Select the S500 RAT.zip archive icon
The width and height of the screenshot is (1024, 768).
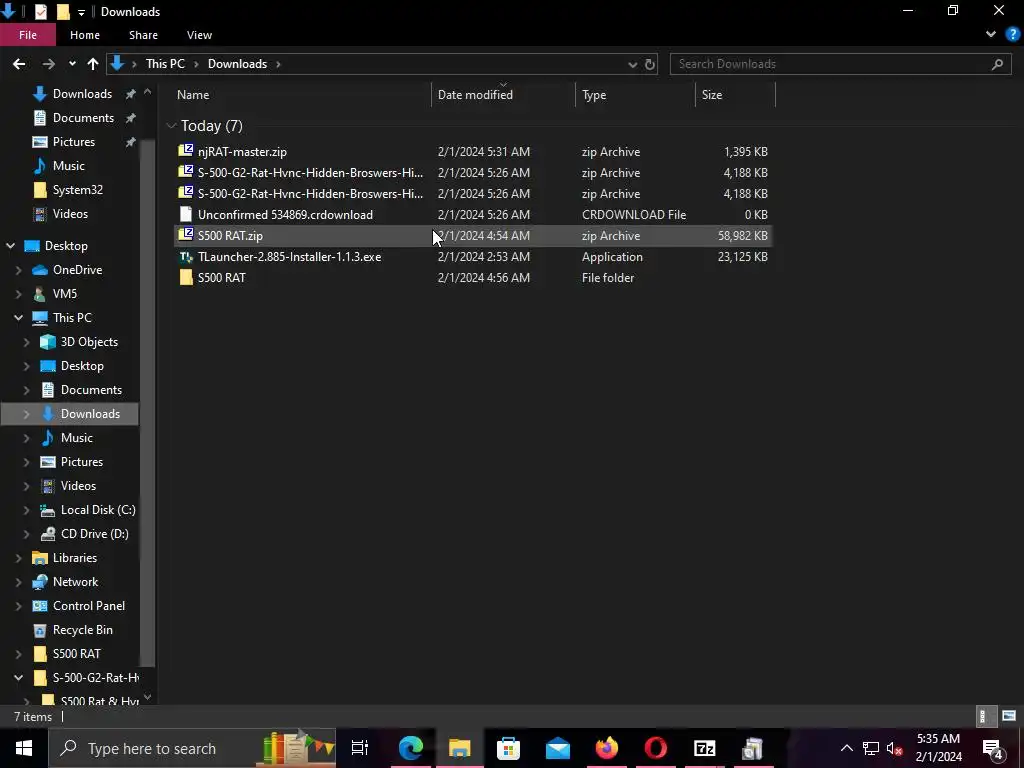click(x=186, y=235)
